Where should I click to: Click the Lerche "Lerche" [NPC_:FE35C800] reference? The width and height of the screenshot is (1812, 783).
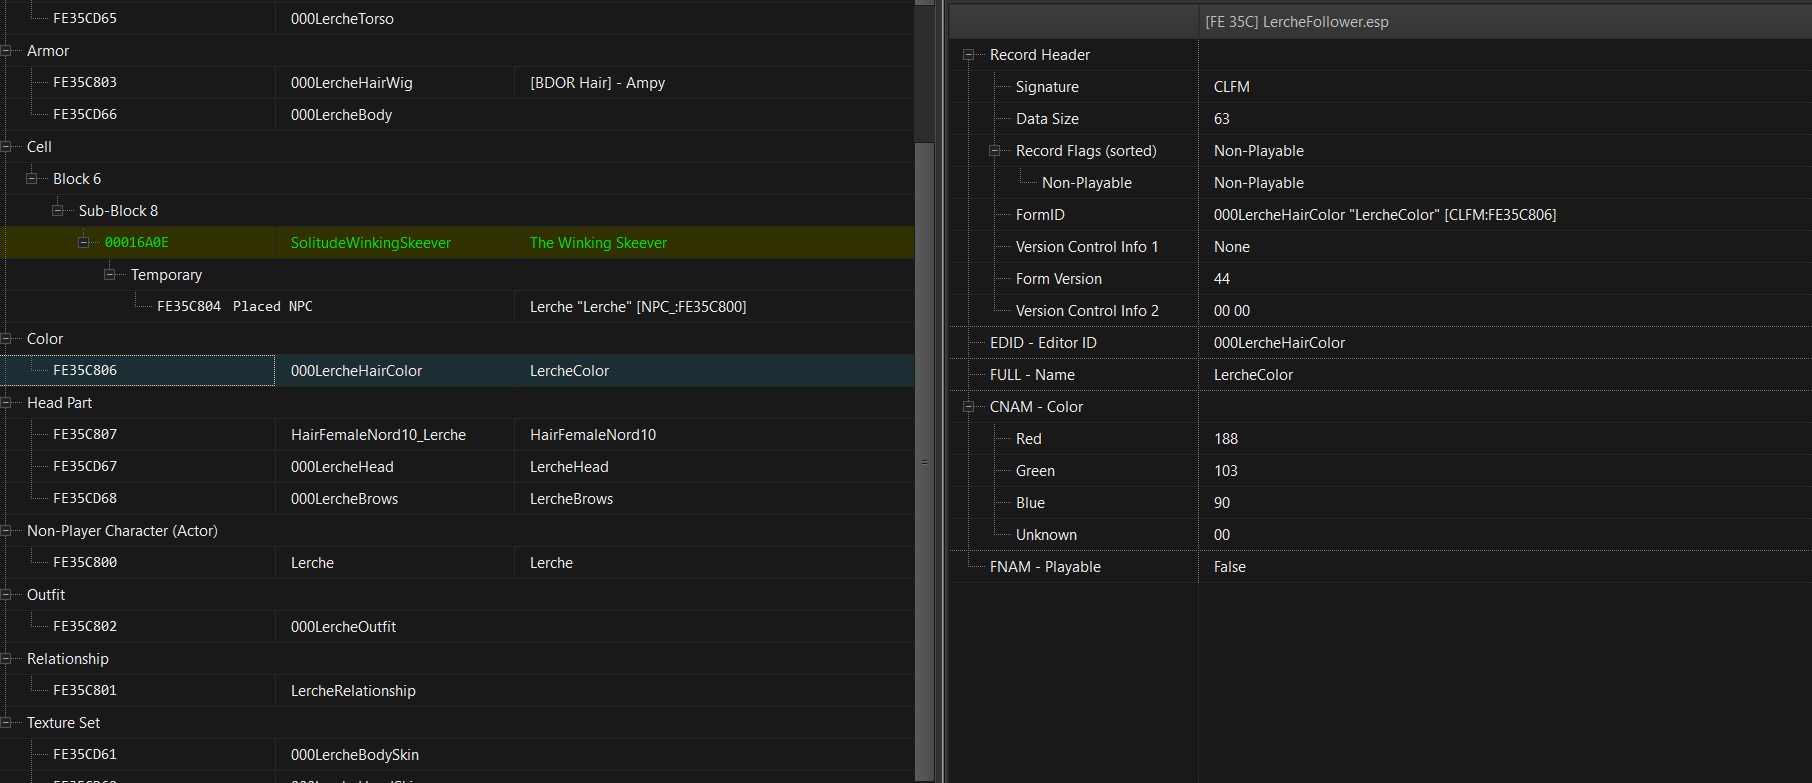click(638, 307)
